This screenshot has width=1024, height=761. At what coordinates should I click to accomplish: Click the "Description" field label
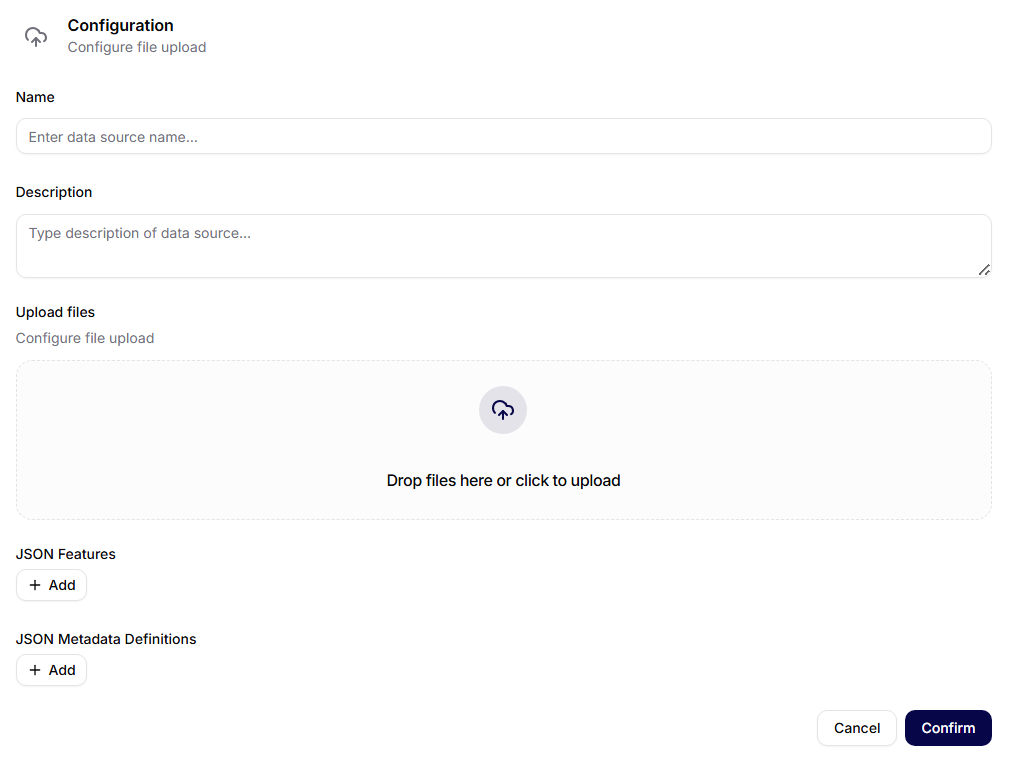click(54, 192)
